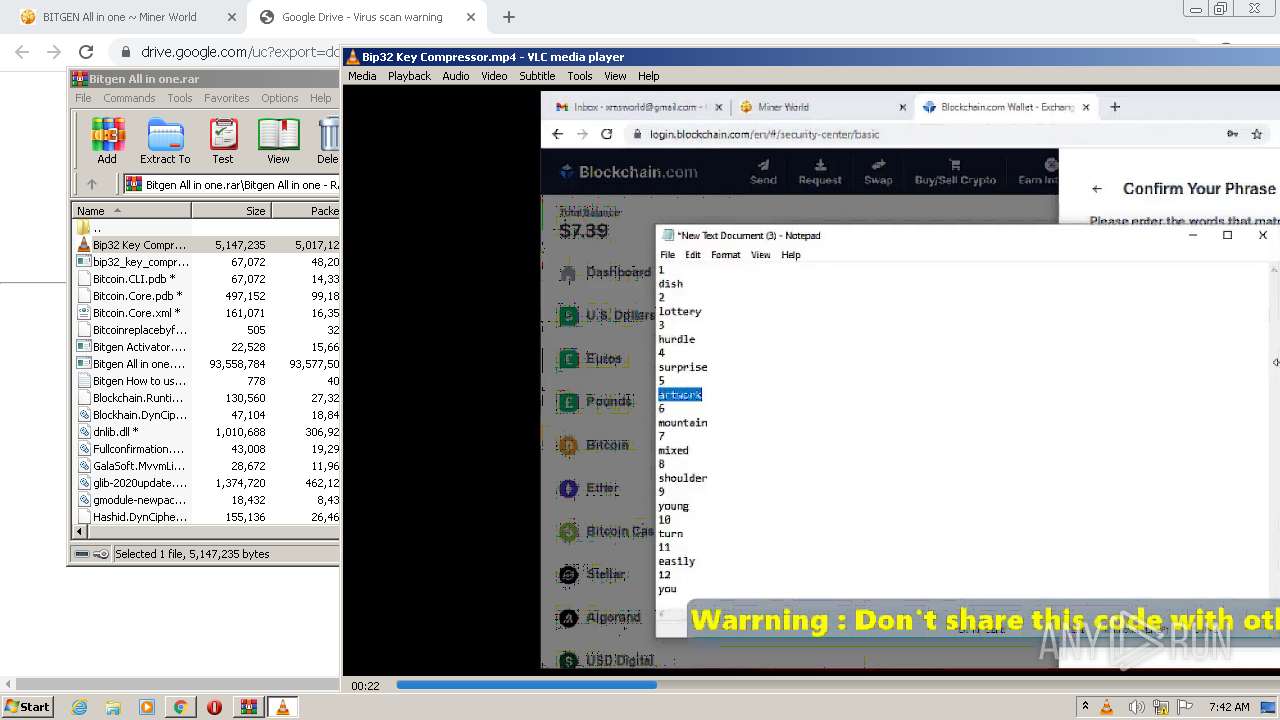Click the Test archive icon in WinRAR
Image resolution: width=1280 pixels, height=720 pixels.
click(223, 141)
